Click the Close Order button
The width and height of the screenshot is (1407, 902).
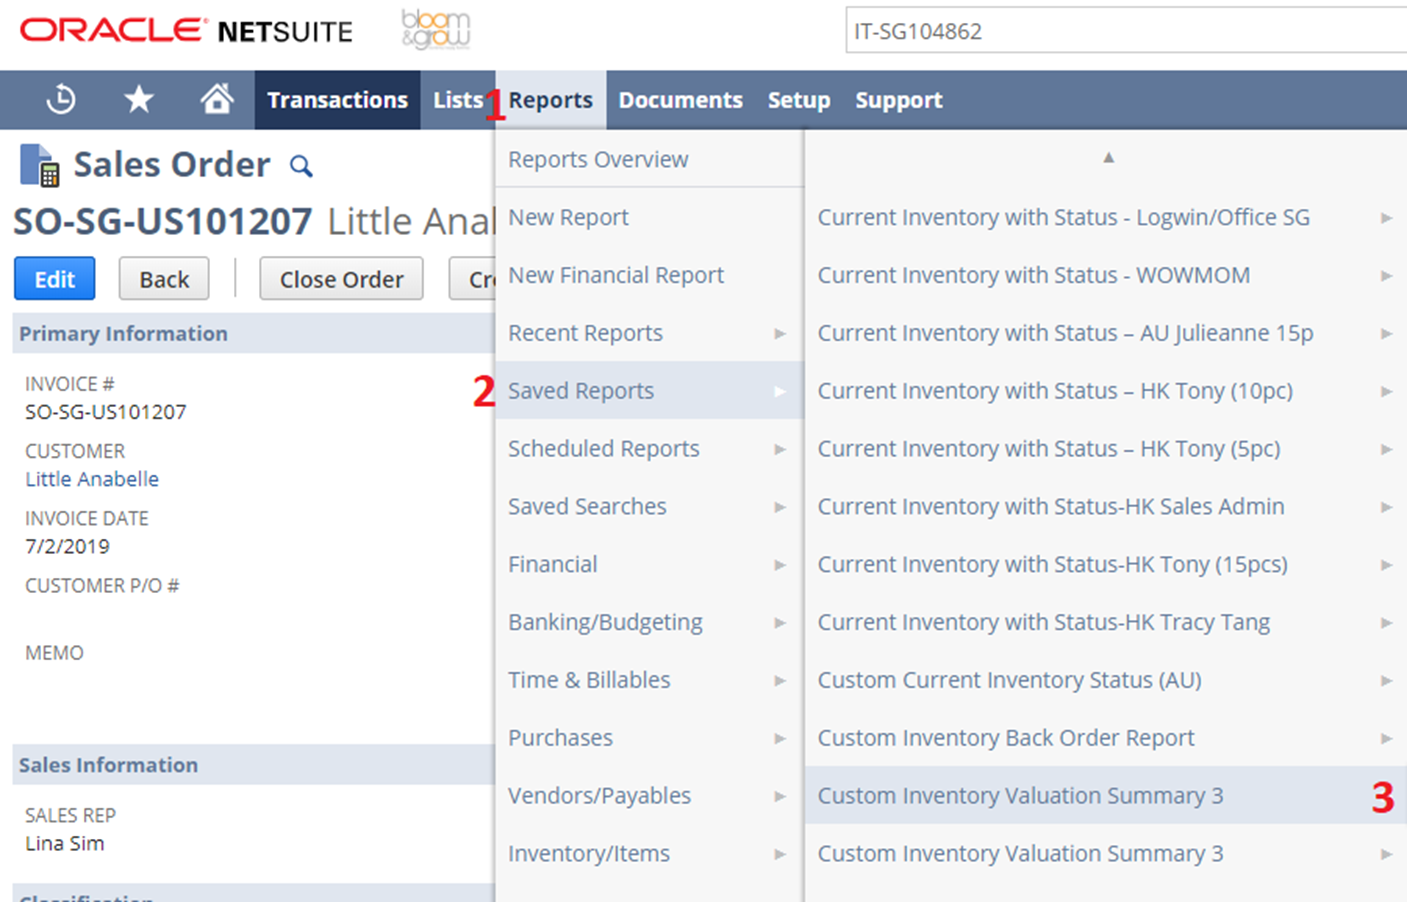341,279
